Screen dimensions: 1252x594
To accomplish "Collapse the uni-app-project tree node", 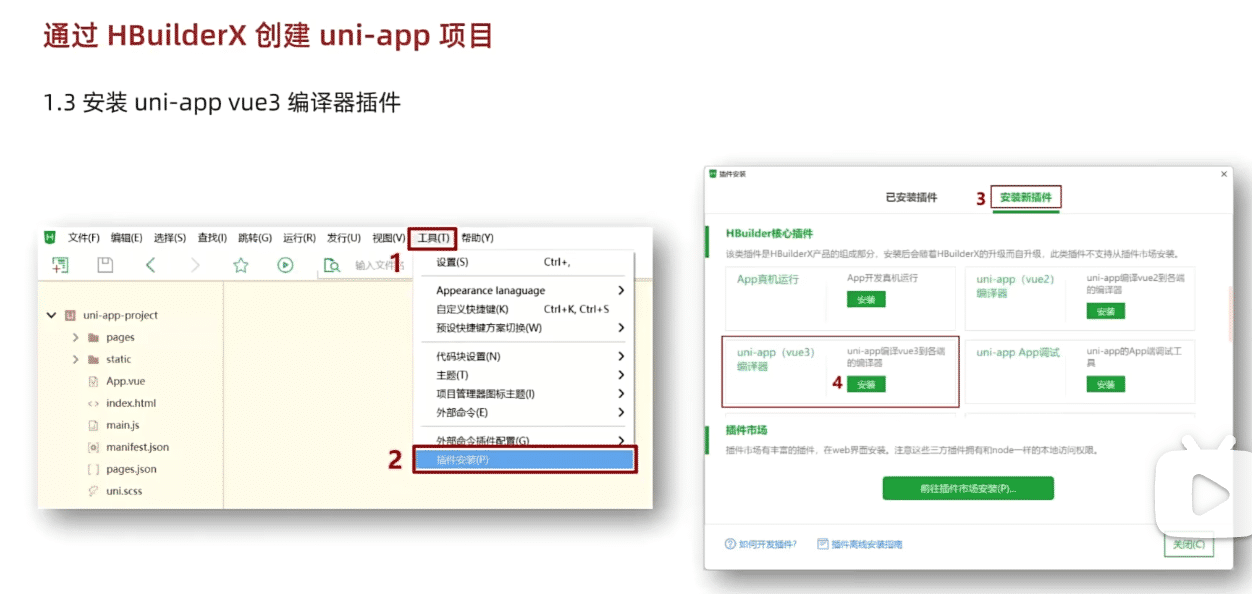I will (x=51, y=315).
